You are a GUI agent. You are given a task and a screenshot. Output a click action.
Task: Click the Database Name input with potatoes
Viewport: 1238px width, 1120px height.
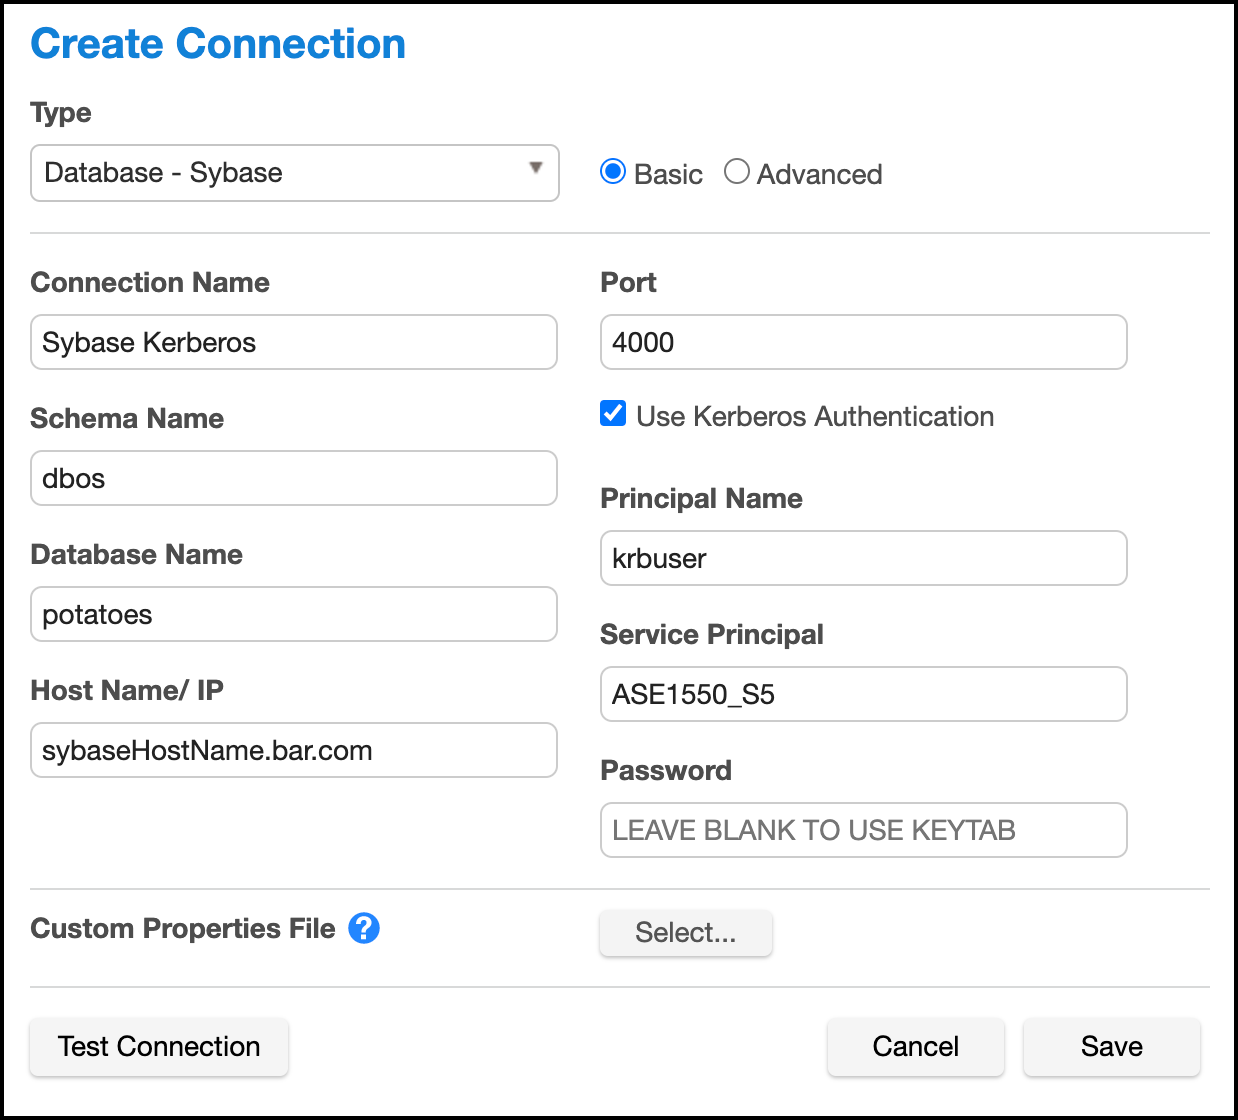(294, 614)
